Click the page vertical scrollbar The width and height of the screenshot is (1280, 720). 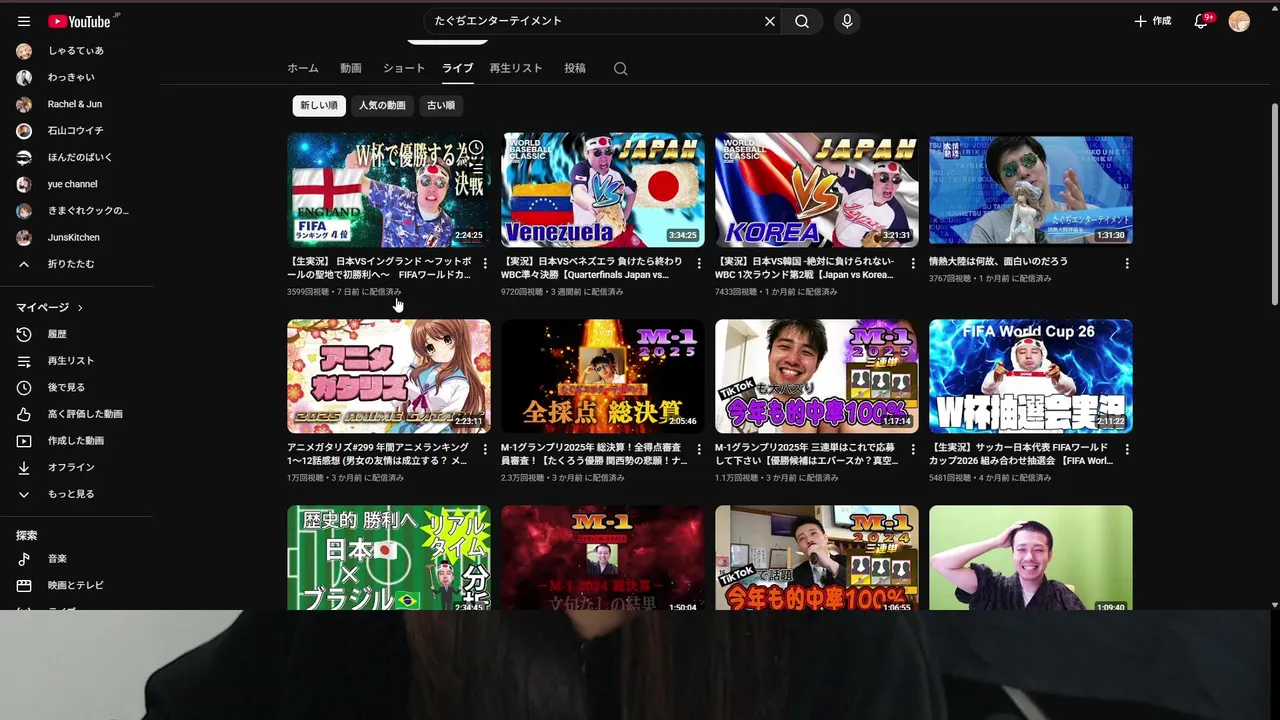tap(1274, 205)
